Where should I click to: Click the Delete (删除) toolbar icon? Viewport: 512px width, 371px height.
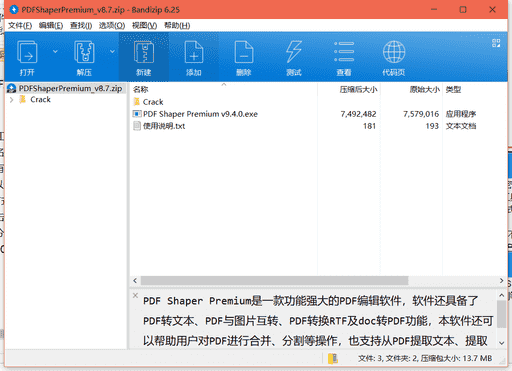tap(244, 52)
